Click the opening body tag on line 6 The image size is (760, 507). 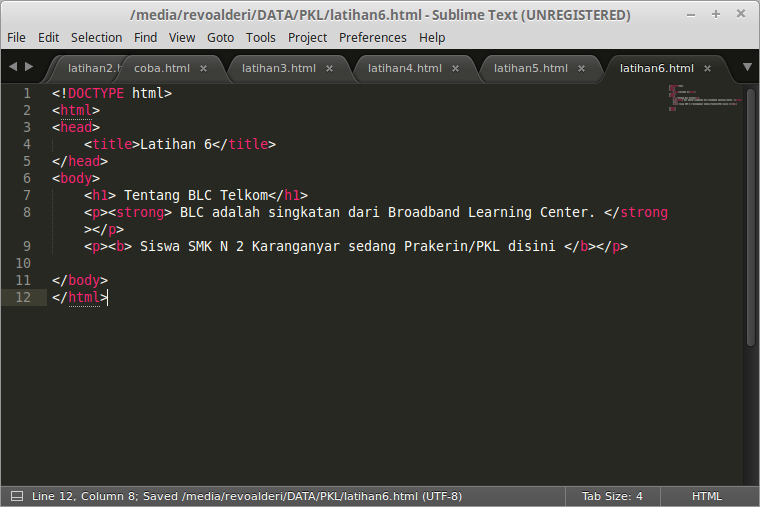coord(76,178)
